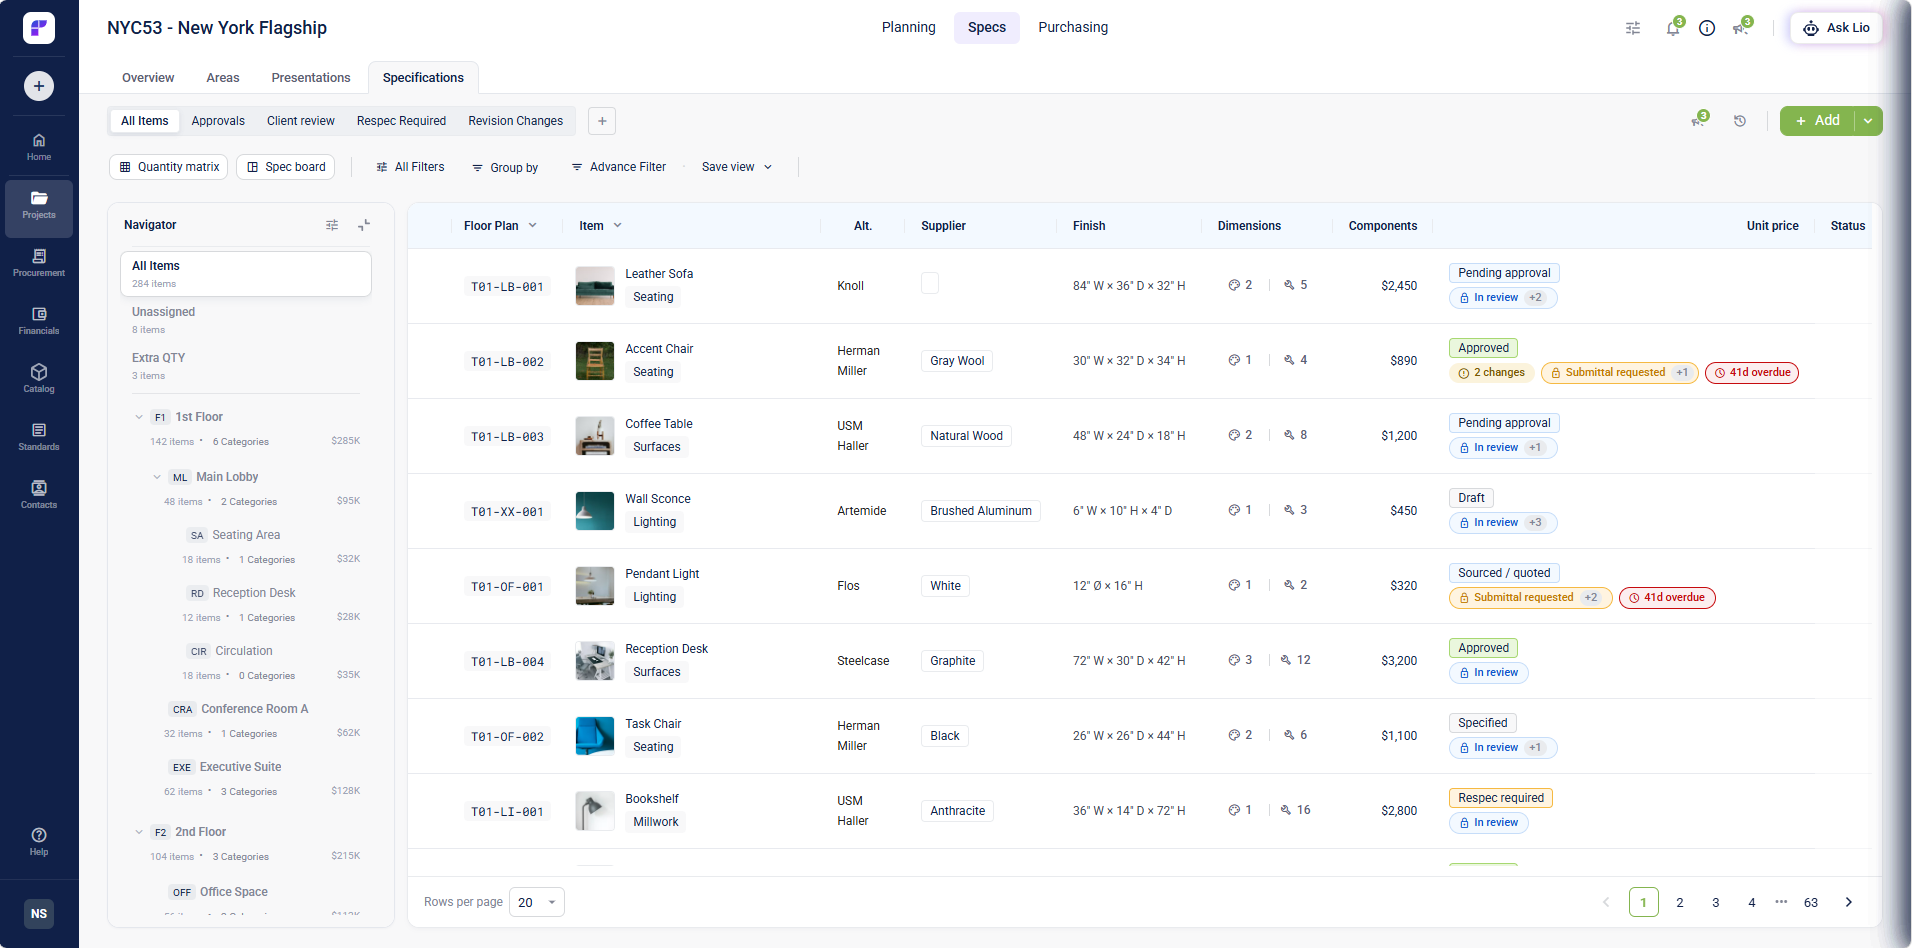Open Group by options

click(505, 168)
